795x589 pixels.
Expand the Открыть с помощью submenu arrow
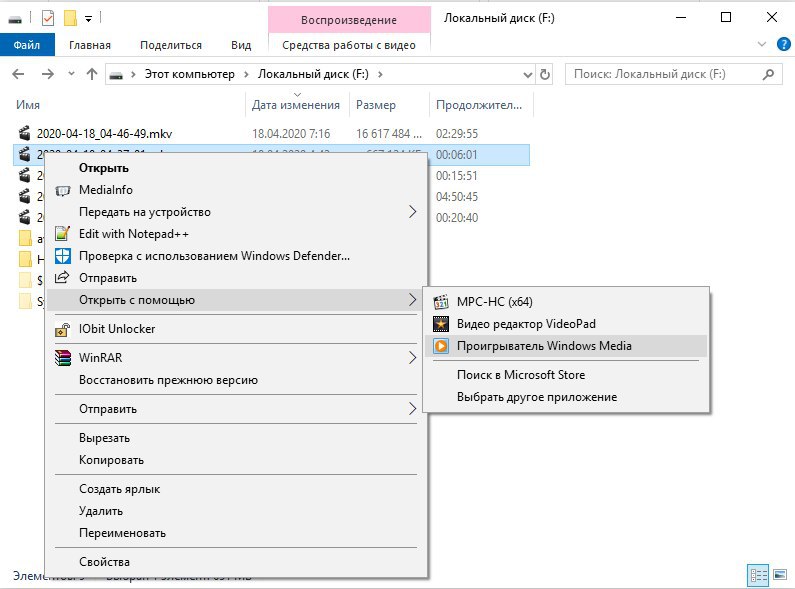pos(413,300)
